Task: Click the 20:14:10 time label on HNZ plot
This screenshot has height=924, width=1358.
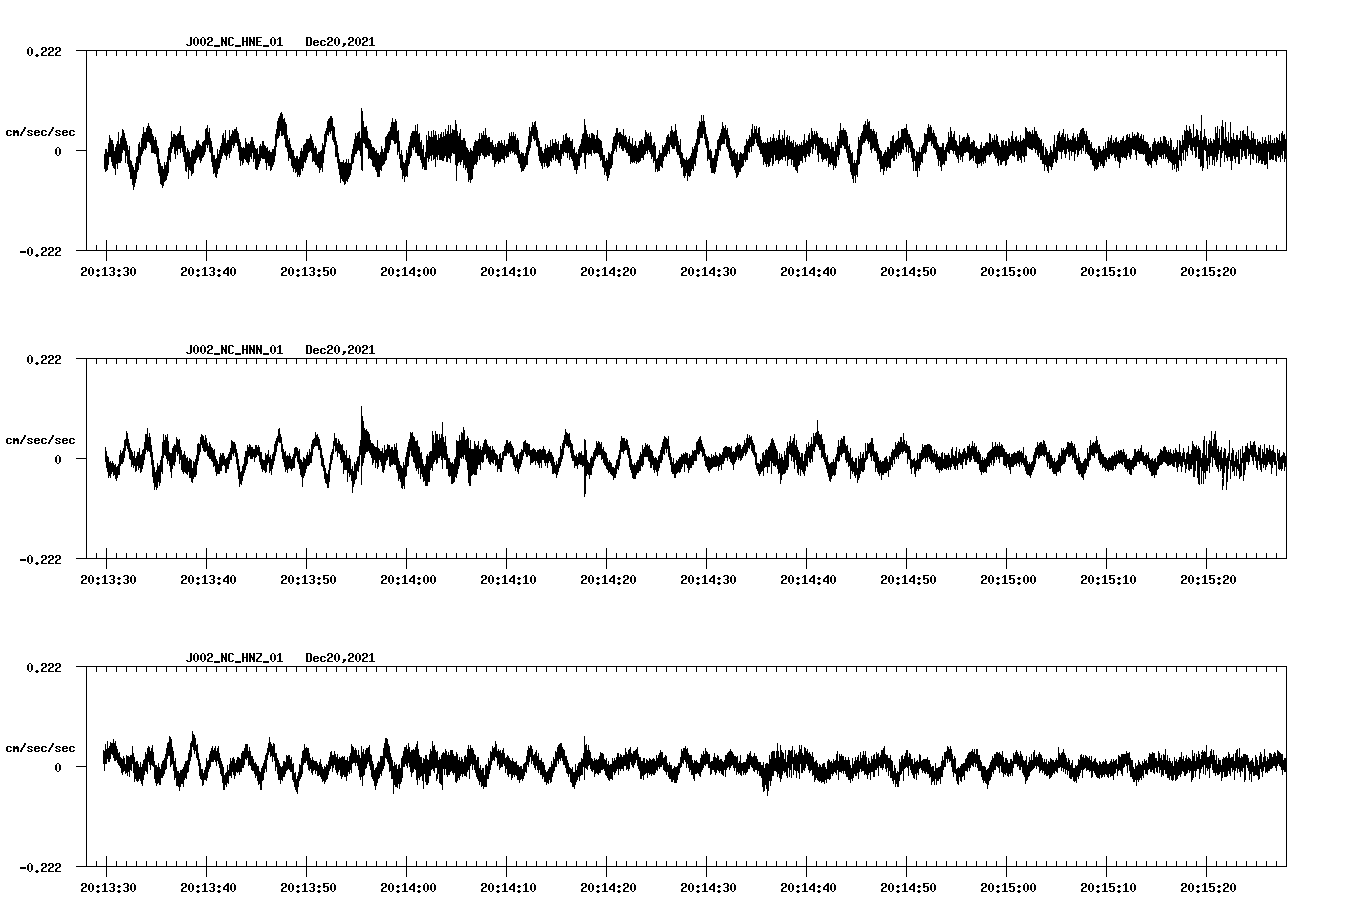Action: 508,888
